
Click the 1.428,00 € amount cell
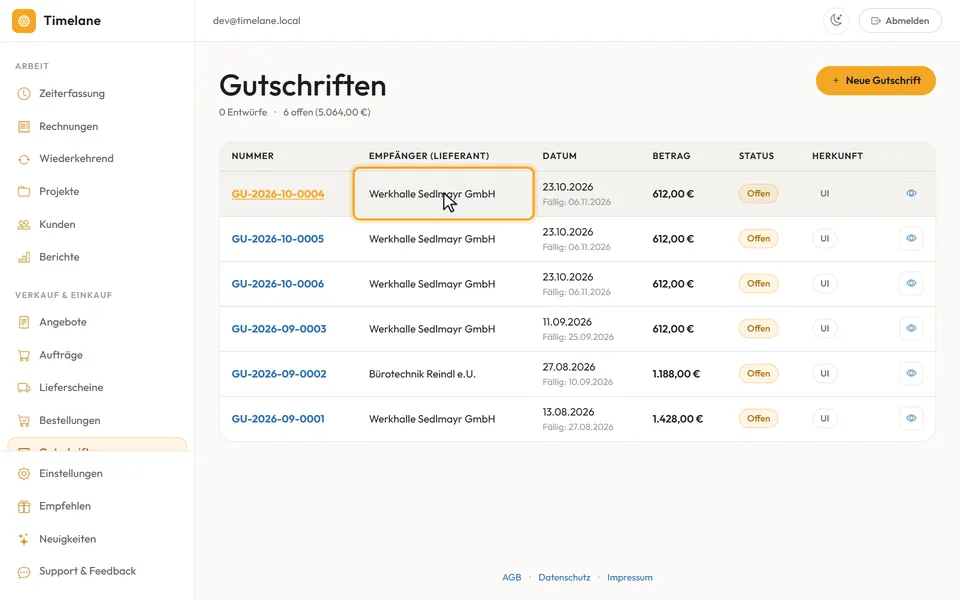coord(678,419)
